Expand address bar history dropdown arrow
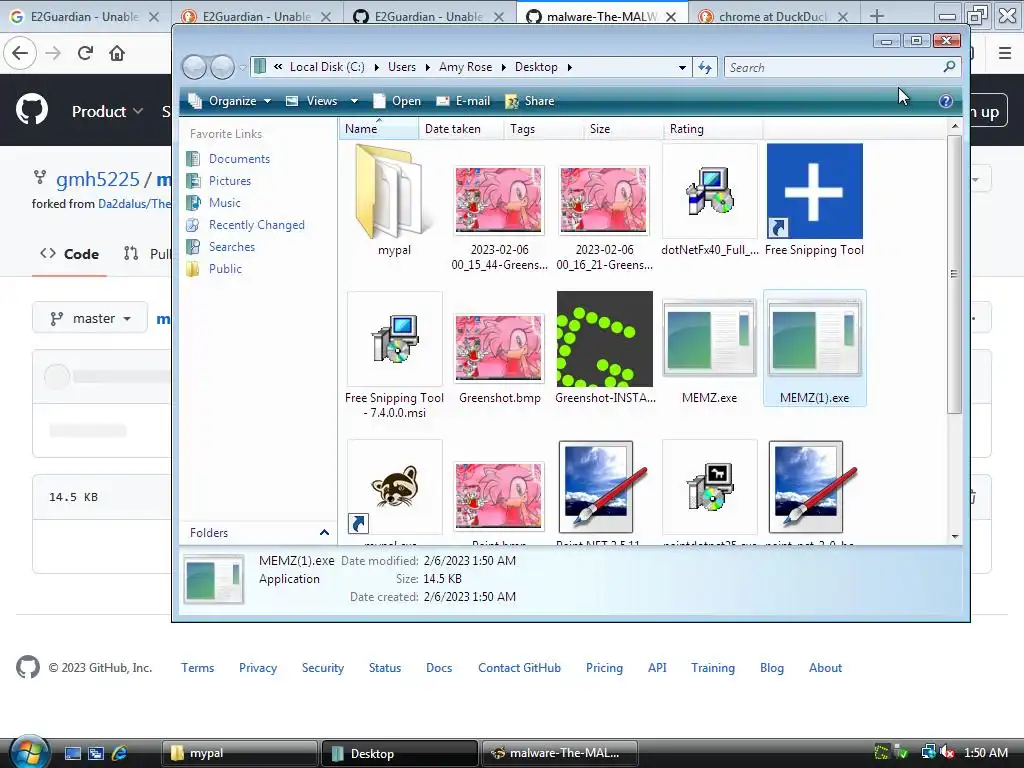The width and height of the screenshot is (1024, 768). point(682,67)
